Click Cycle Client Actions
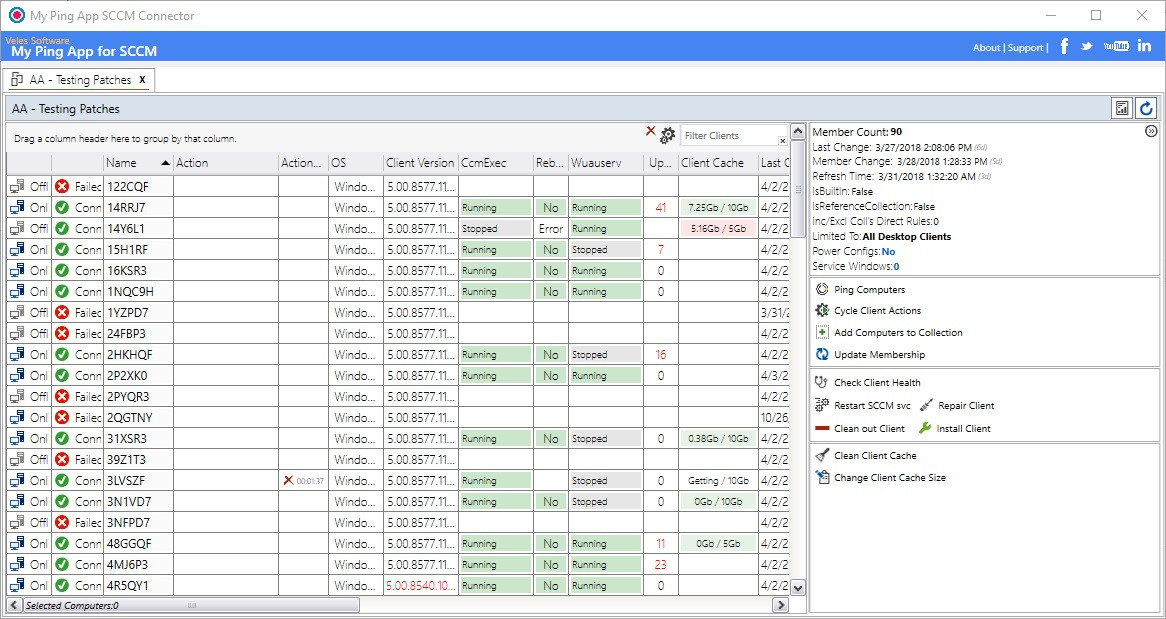 [x=868, y=311]
